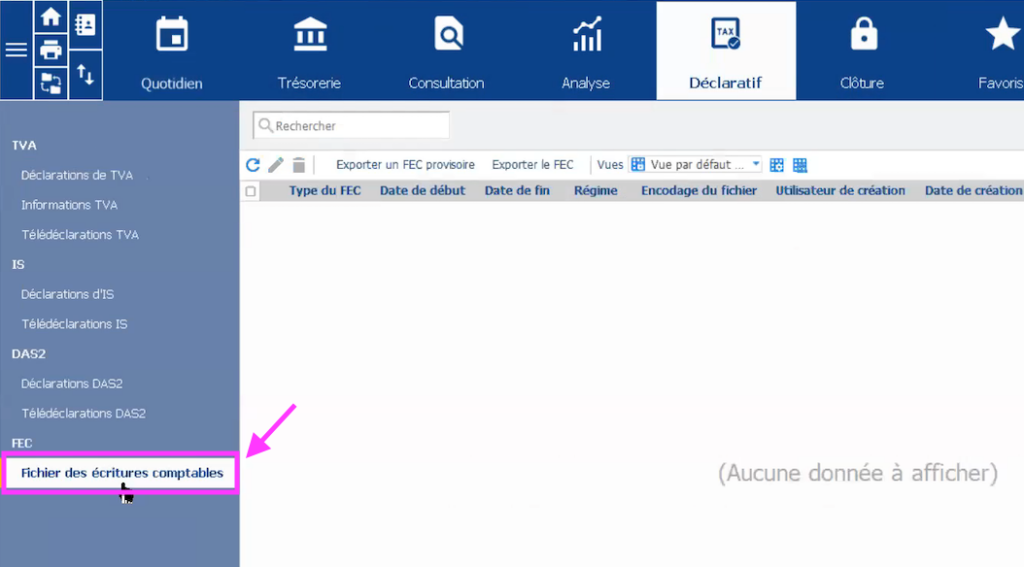This screenshot has height=567, width=1024.
Task: Sort by Date de fin column
Action: [517, 191]
